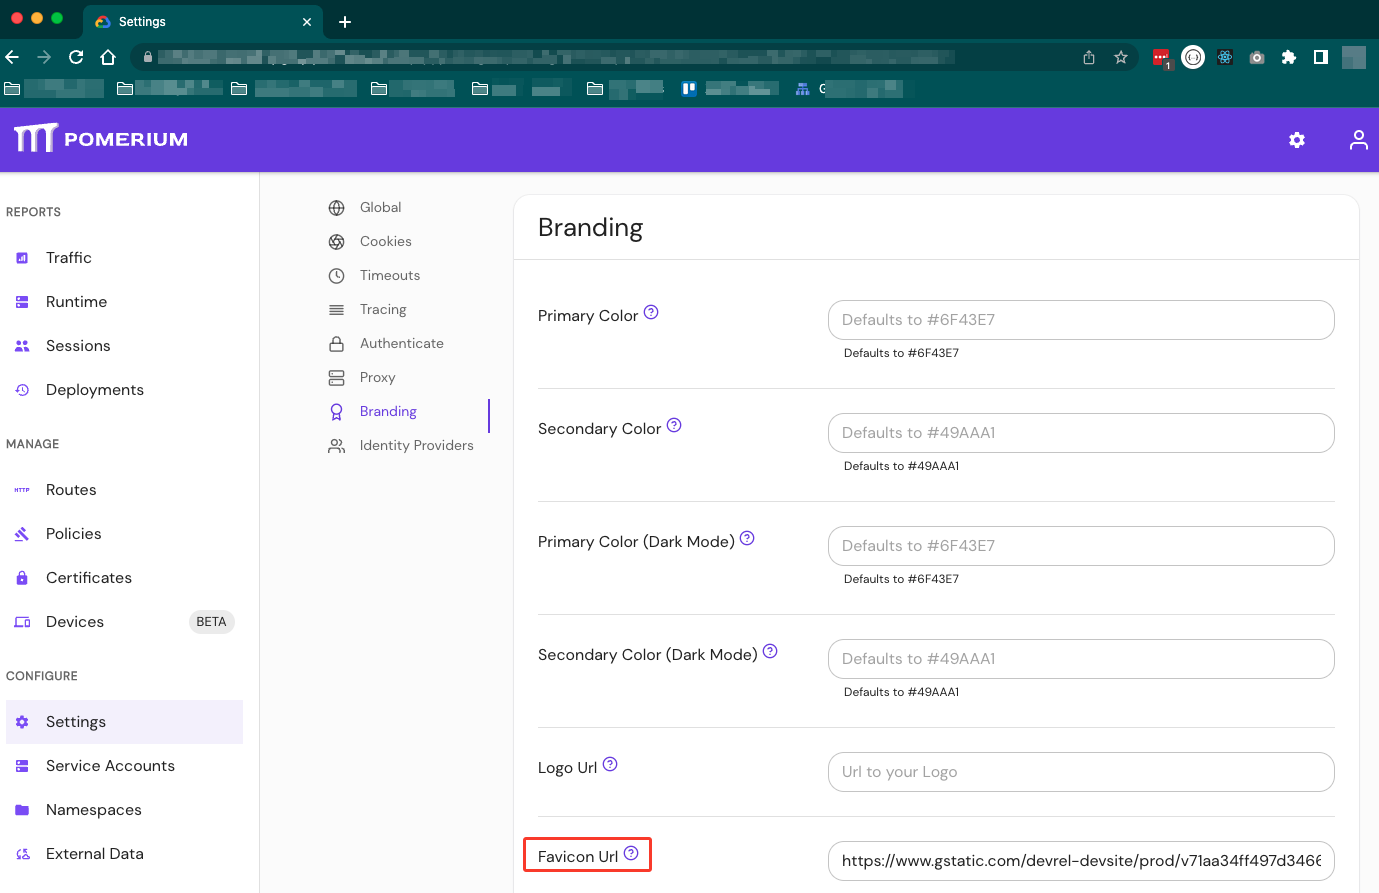Open the Primary Color help tooltip

(651, 312)
